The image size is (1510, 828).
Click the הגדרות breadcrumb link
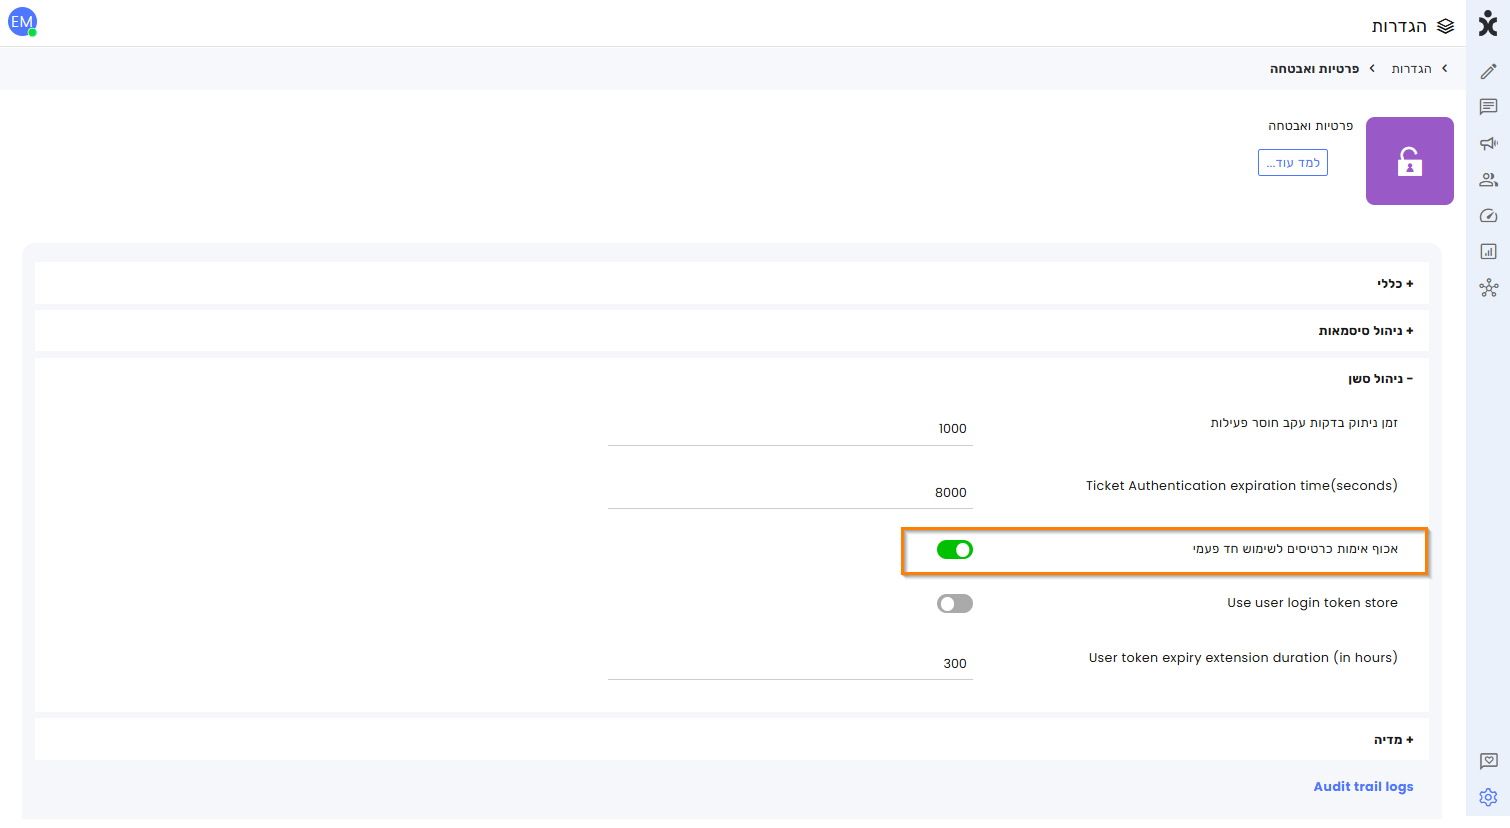tap(1411, 69)
